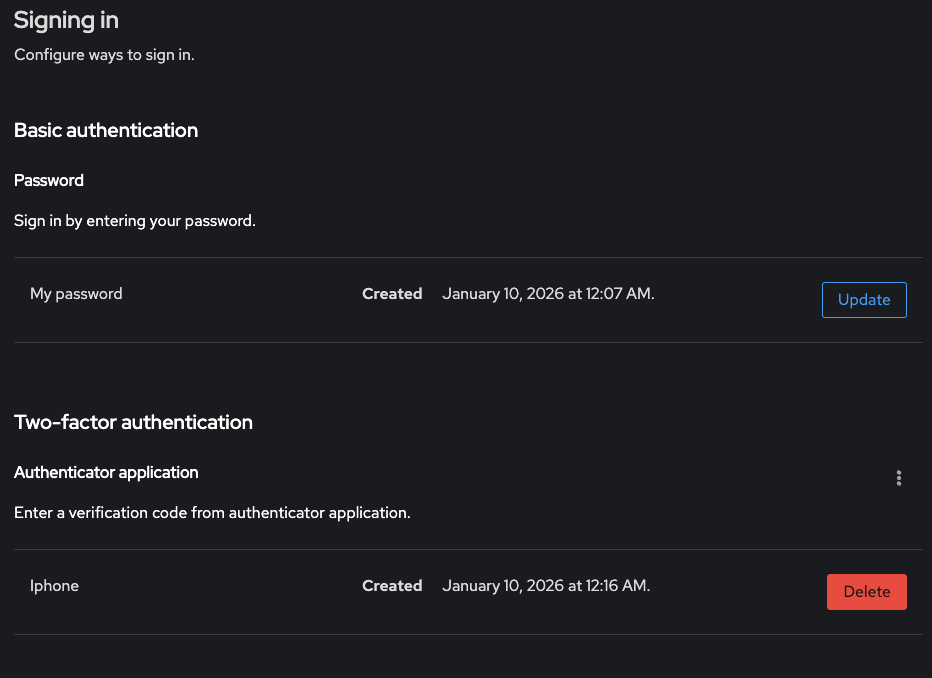Click the 'Enter a verification code' description
The image size is (932, 678).
[x=212, y=513]
